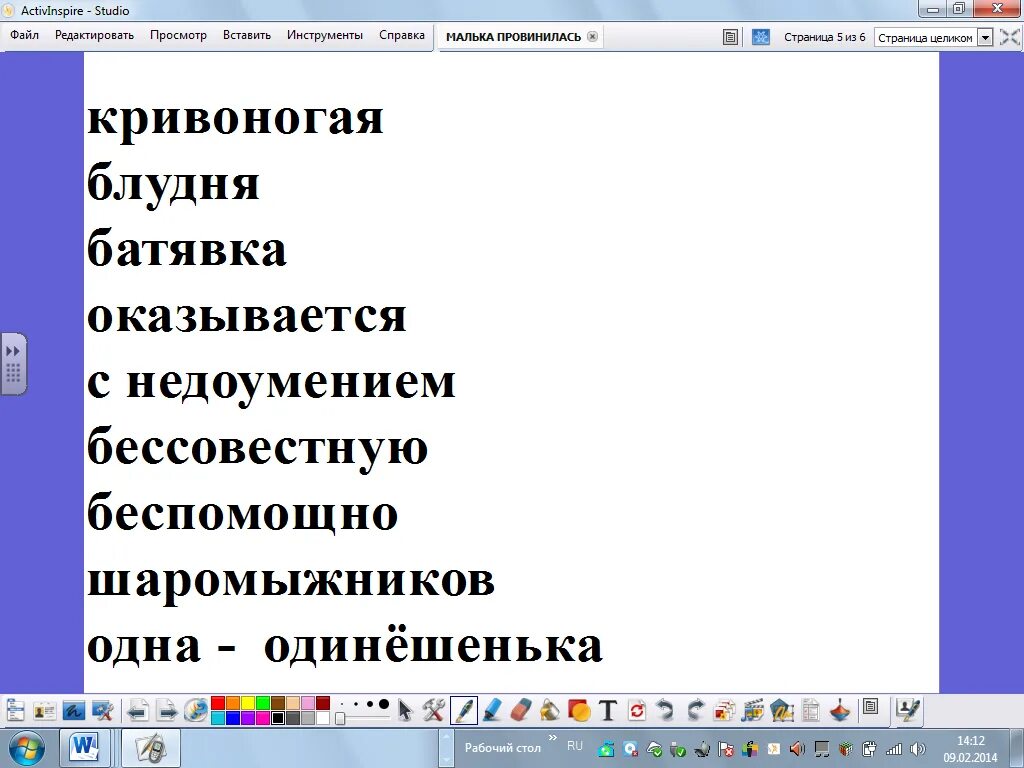1024x768 pixels.
Task: Click the page-zoom combo box text
Action: click(925, 37)
